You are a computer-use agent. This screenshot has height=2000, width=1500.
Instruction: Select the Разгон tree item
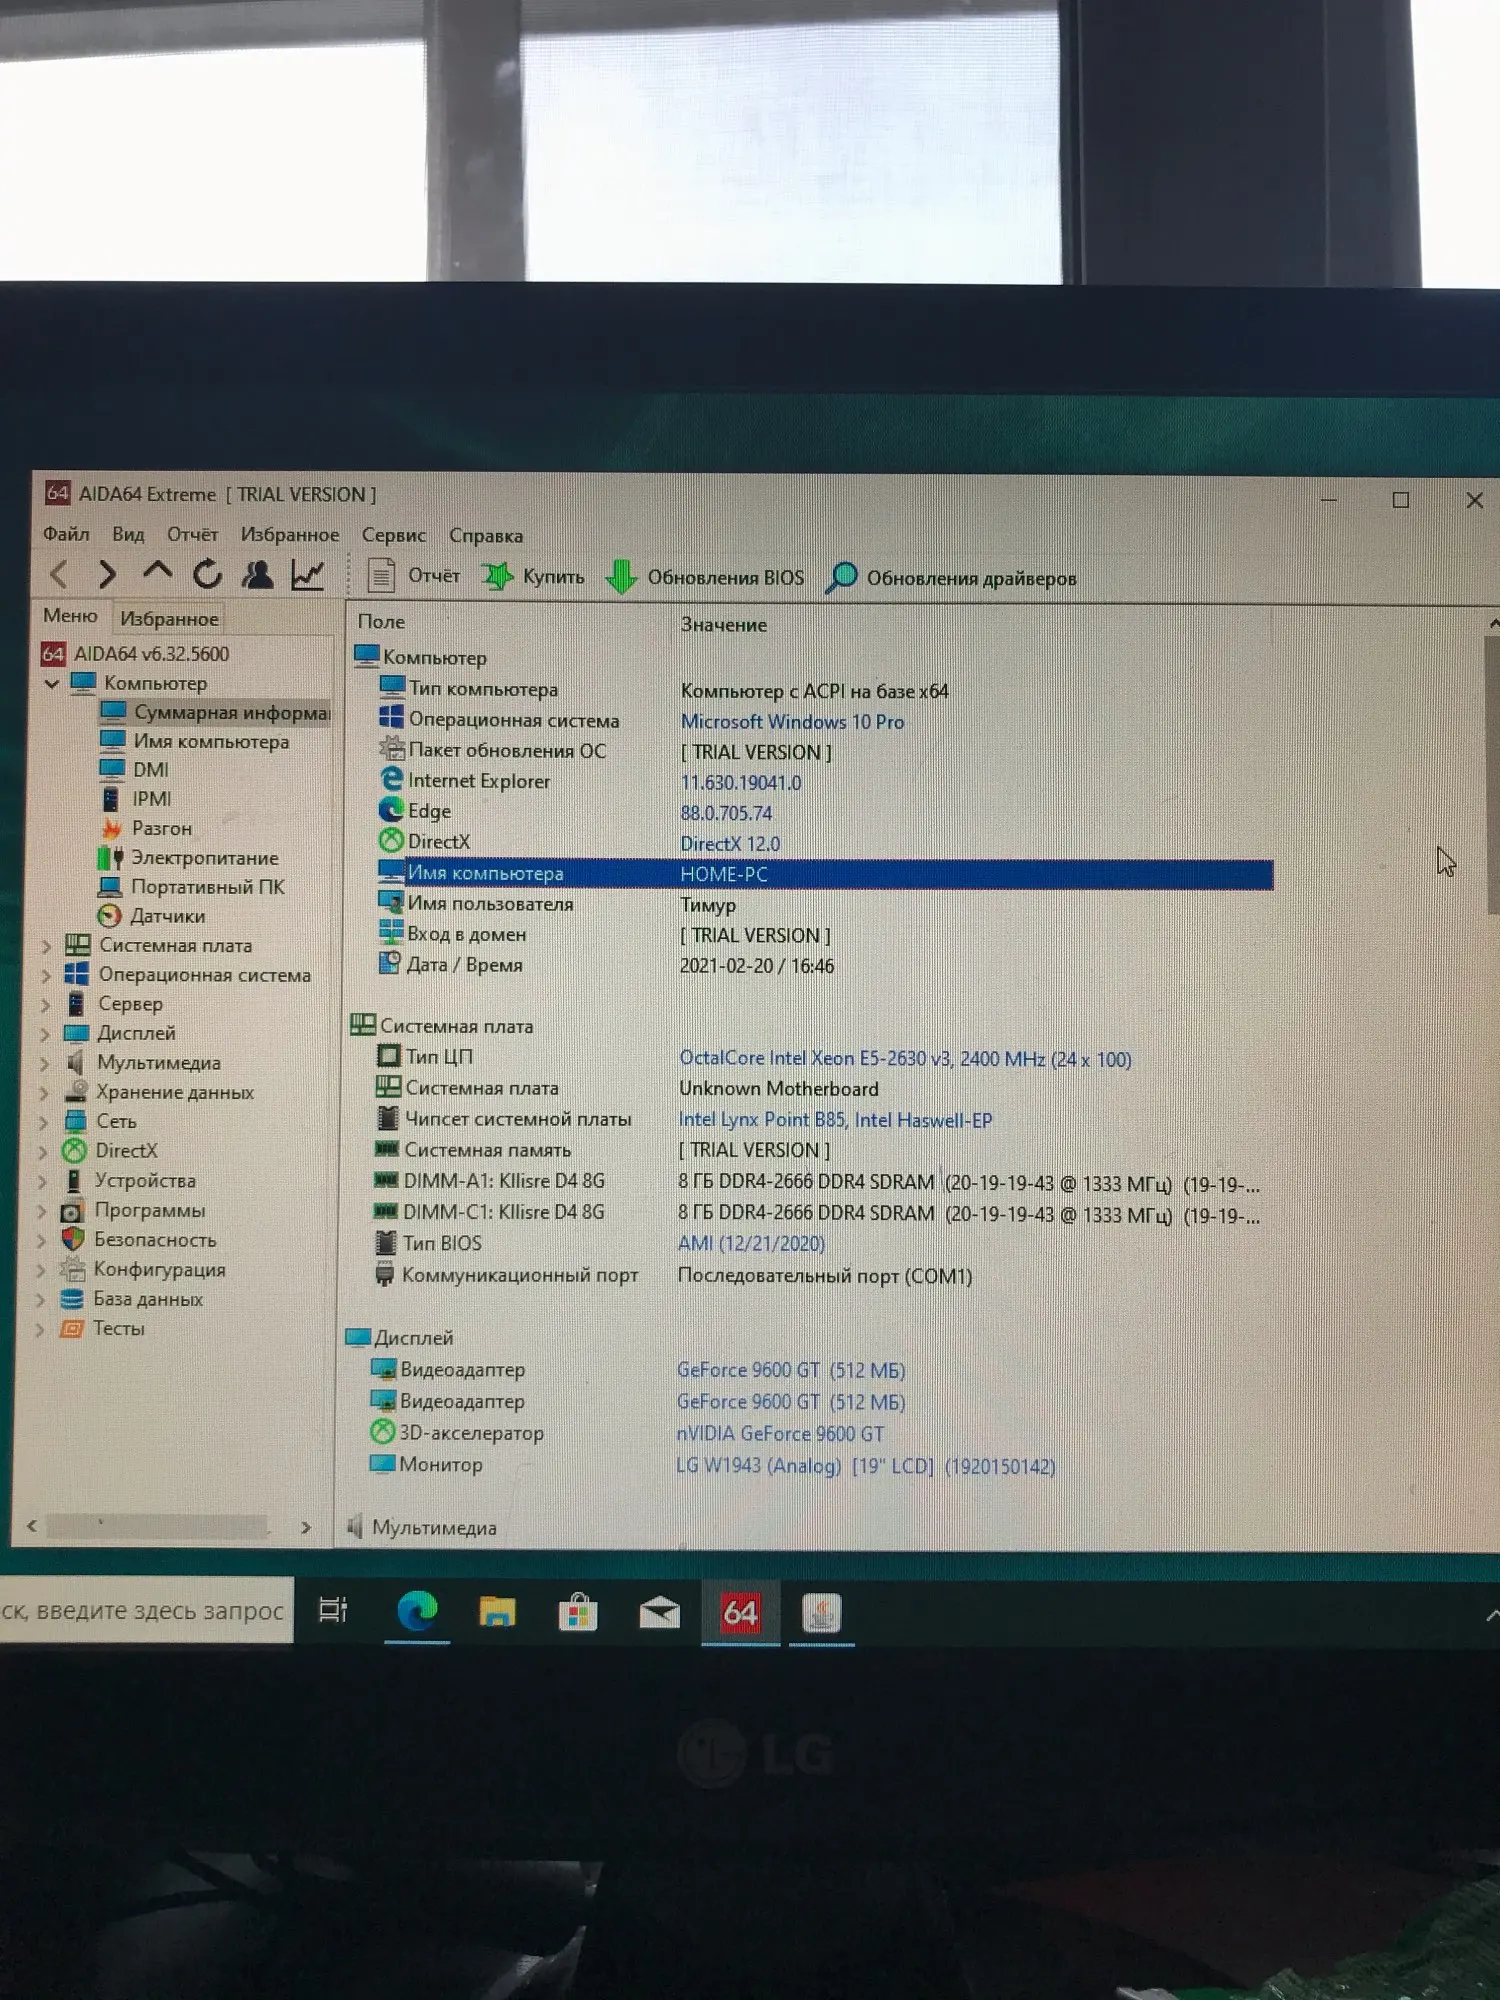[146, 828]
